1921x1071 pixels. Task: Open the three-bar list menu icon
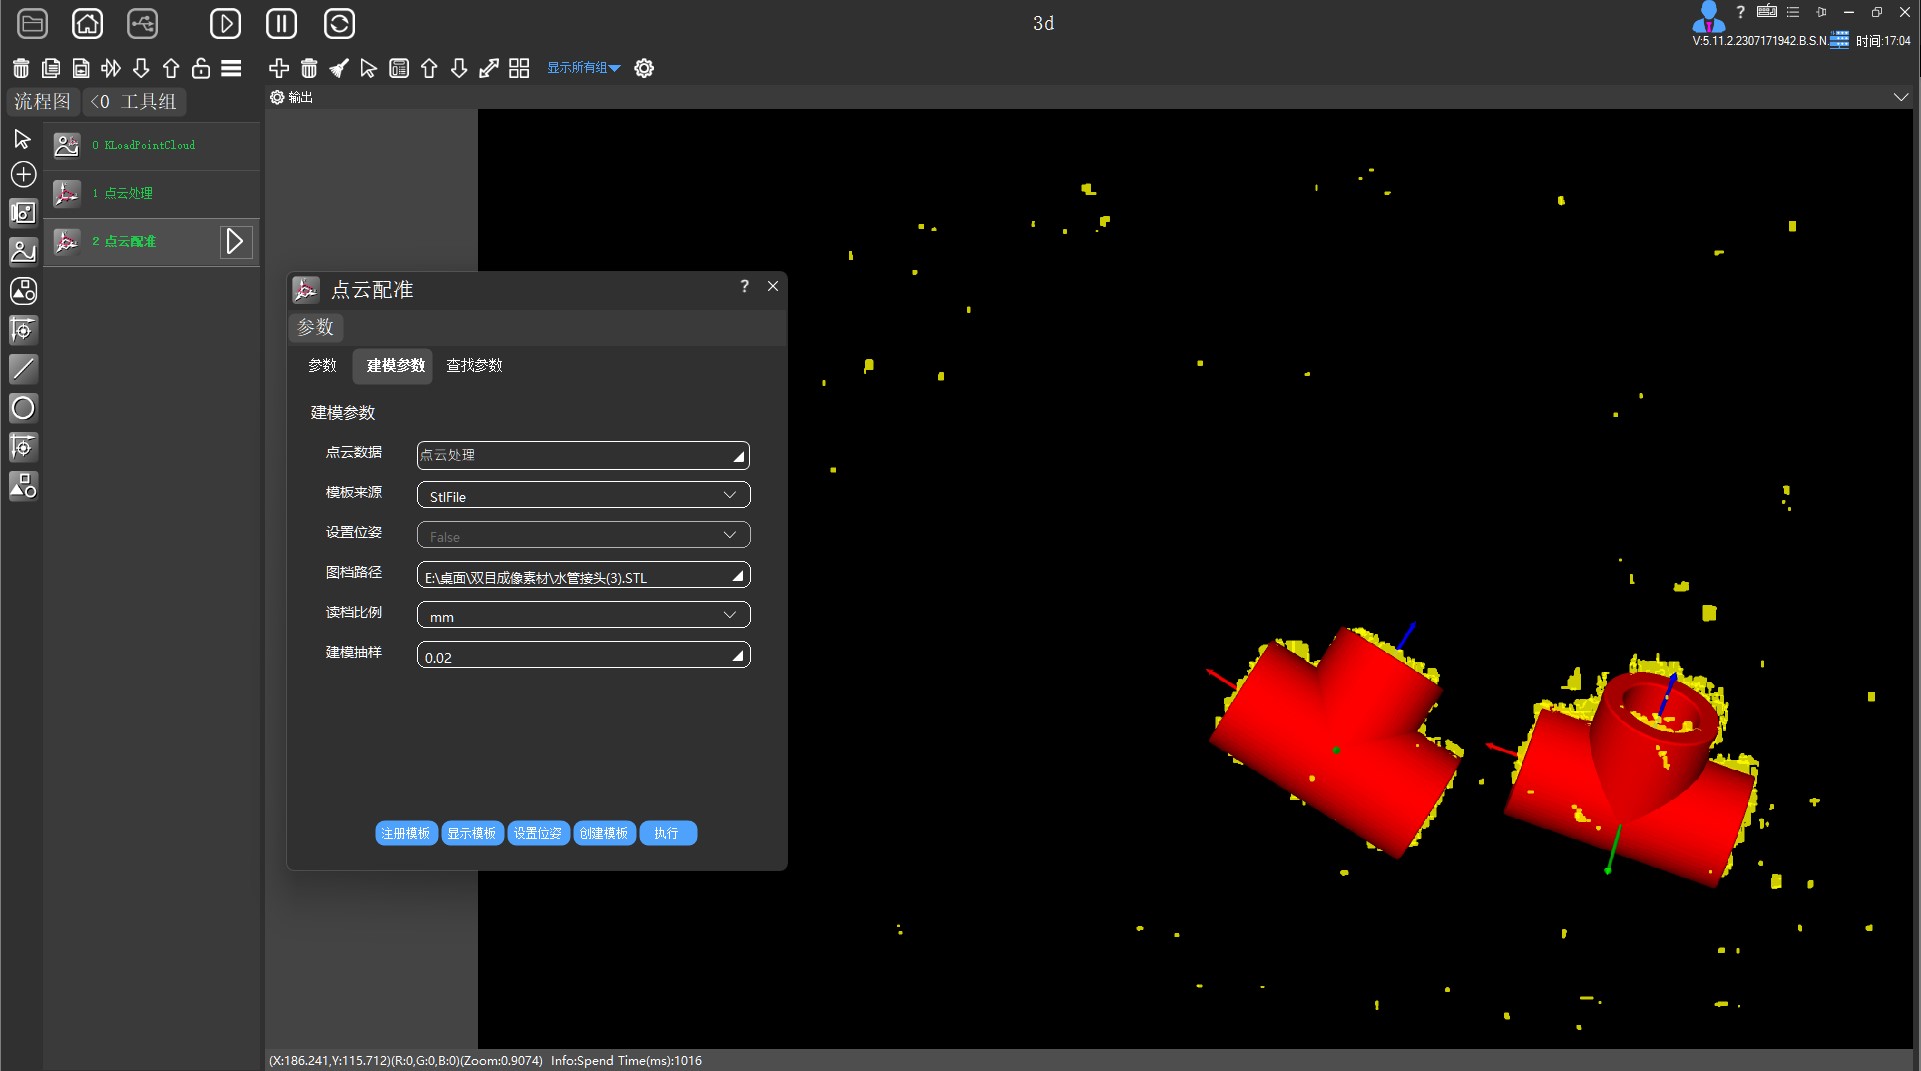click(x=231, y=68)
